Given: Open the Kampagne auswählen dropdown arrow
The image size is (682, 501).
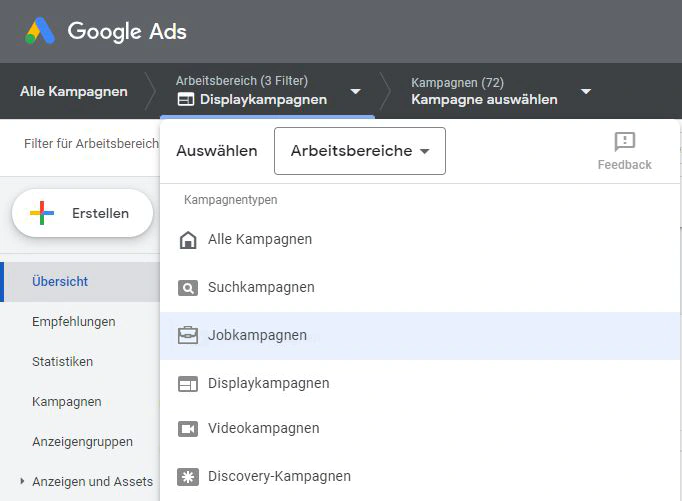Looking at the screenshot, I should pyautogui.click(x=586, y=91).
